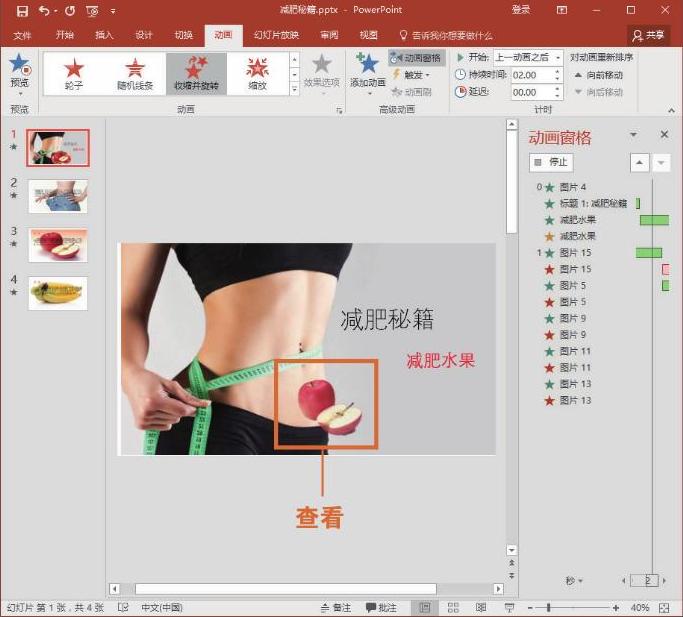The height and width of the screenshot is (617, 683).
Task: Start slideshow from beginning icon in title bar
Action: coord(92,11)
